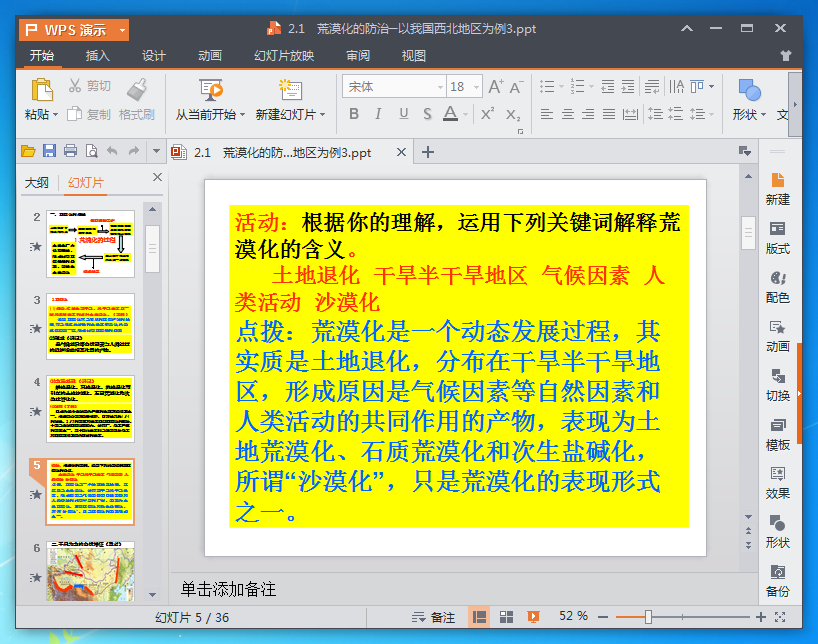Toggle underline formatting
This screenshot has width=818, height=644.
click(x=403, y=114)
